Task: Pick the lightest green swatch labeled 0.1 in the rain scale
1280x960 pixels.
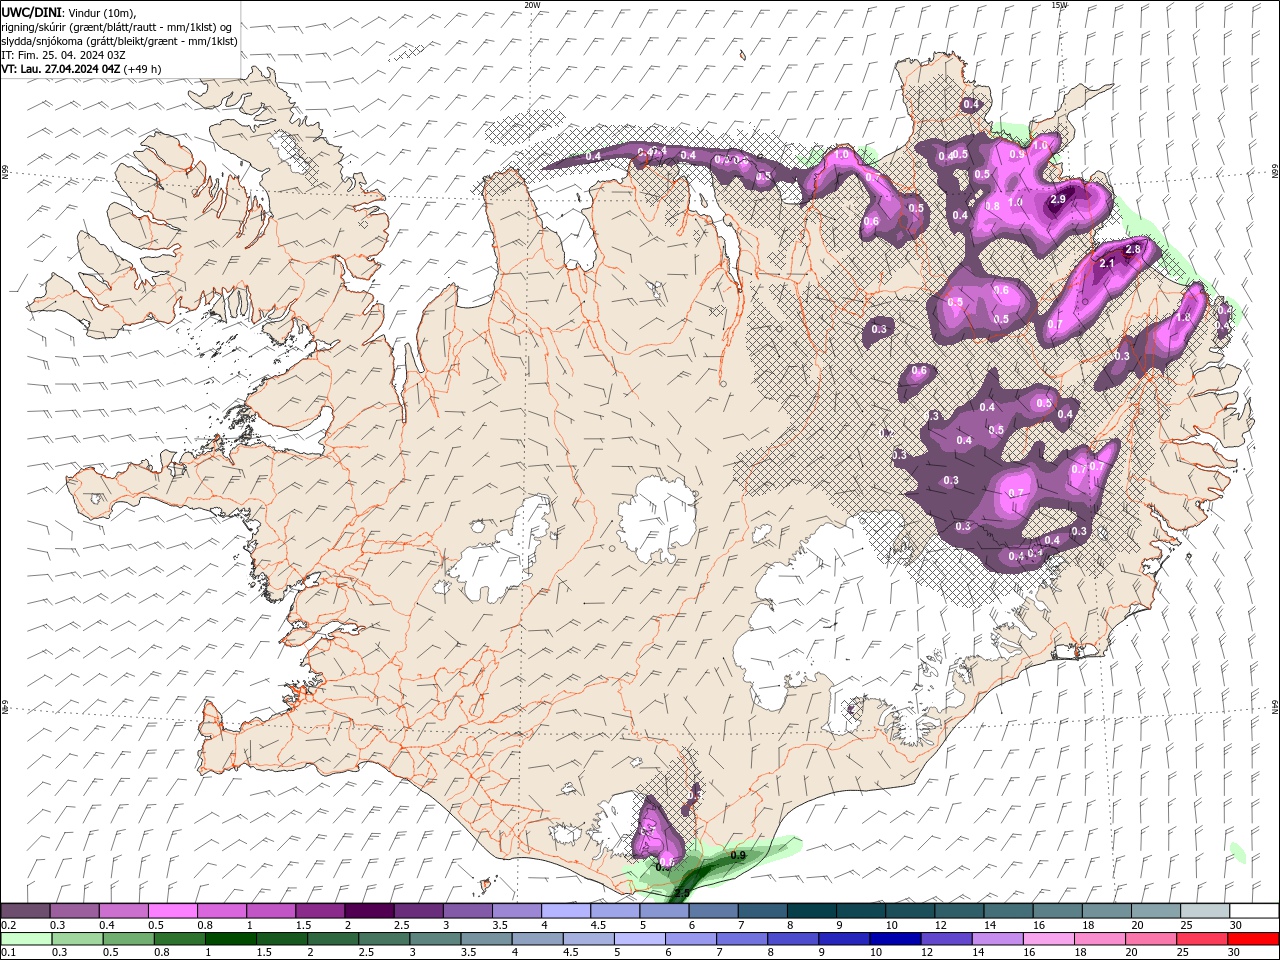Action: click(27, 939)
